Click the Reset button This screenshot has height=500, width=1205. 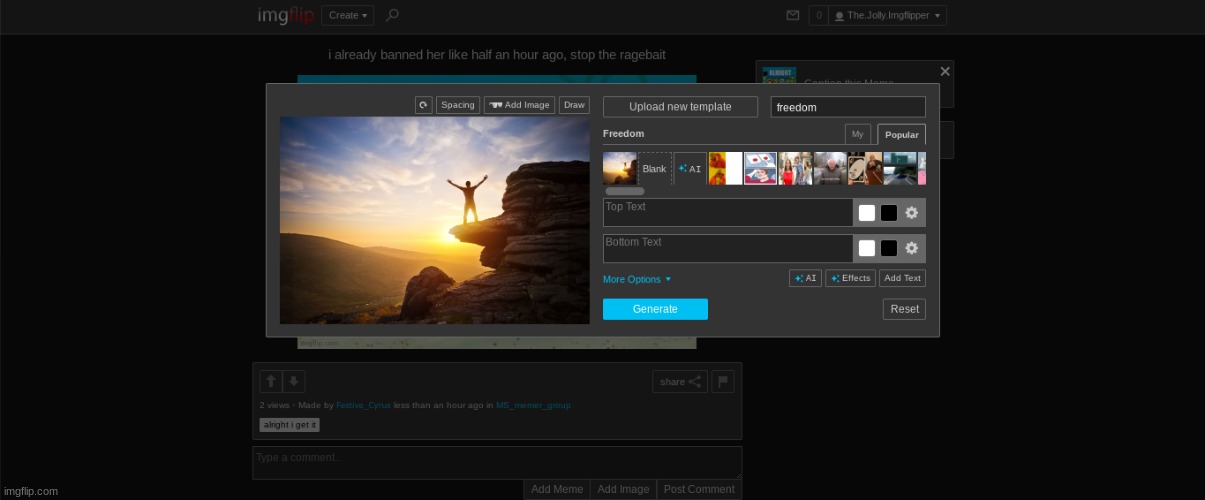904,309
